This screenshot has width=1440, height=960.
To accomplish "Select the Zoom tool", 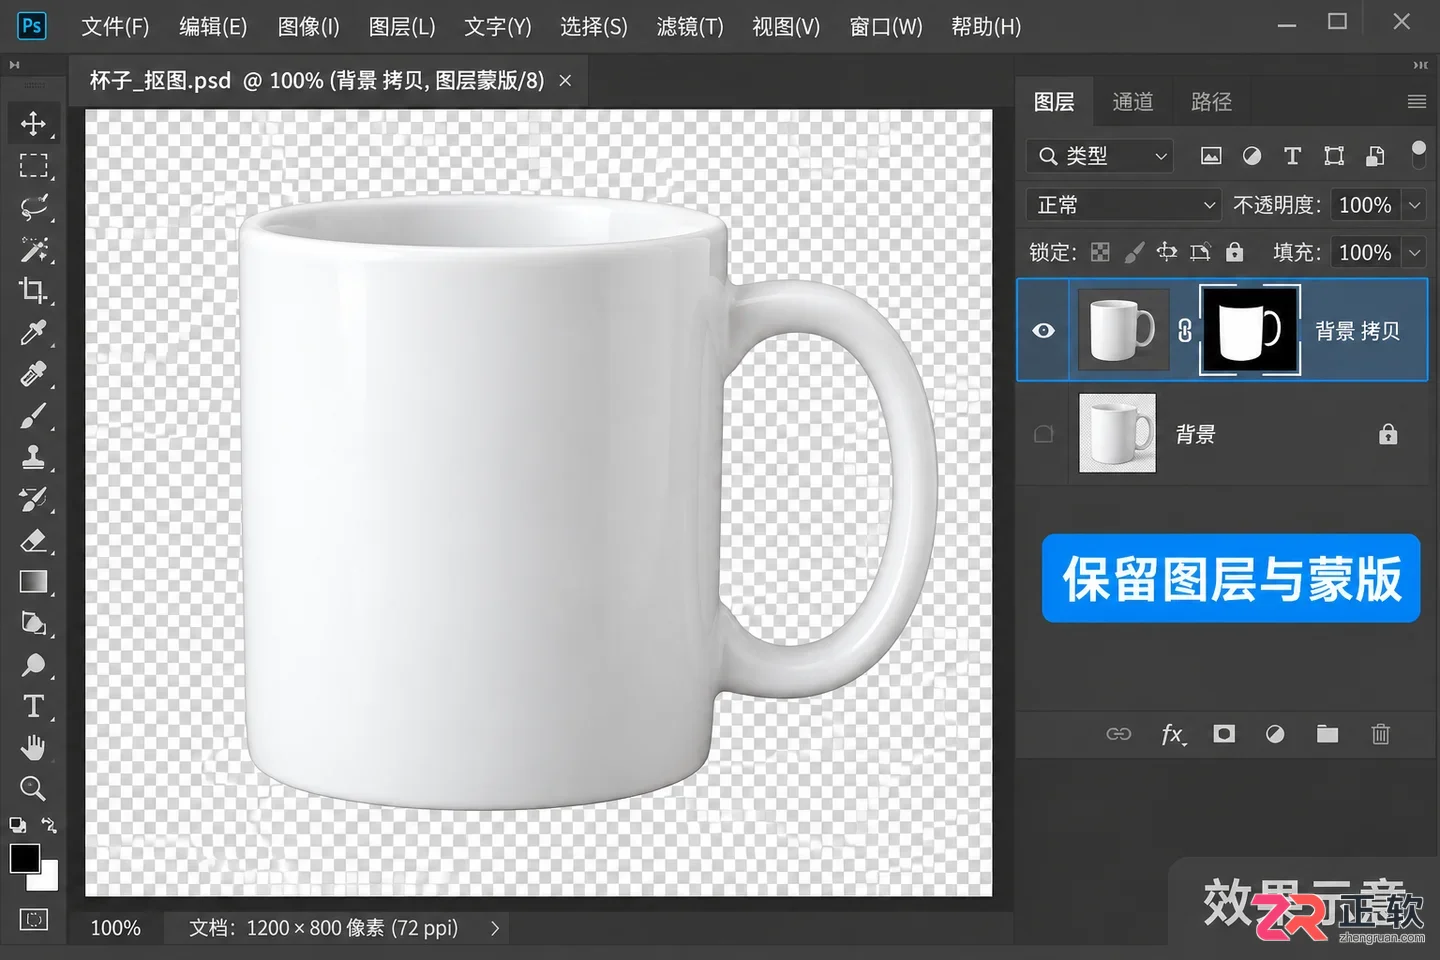I will tap(33, 789).
